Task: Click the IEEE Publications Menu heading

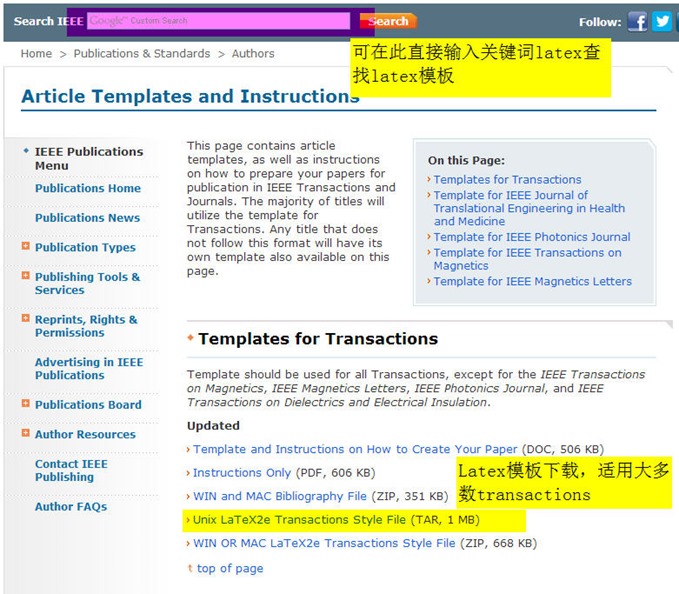Action: coord(89,158)
